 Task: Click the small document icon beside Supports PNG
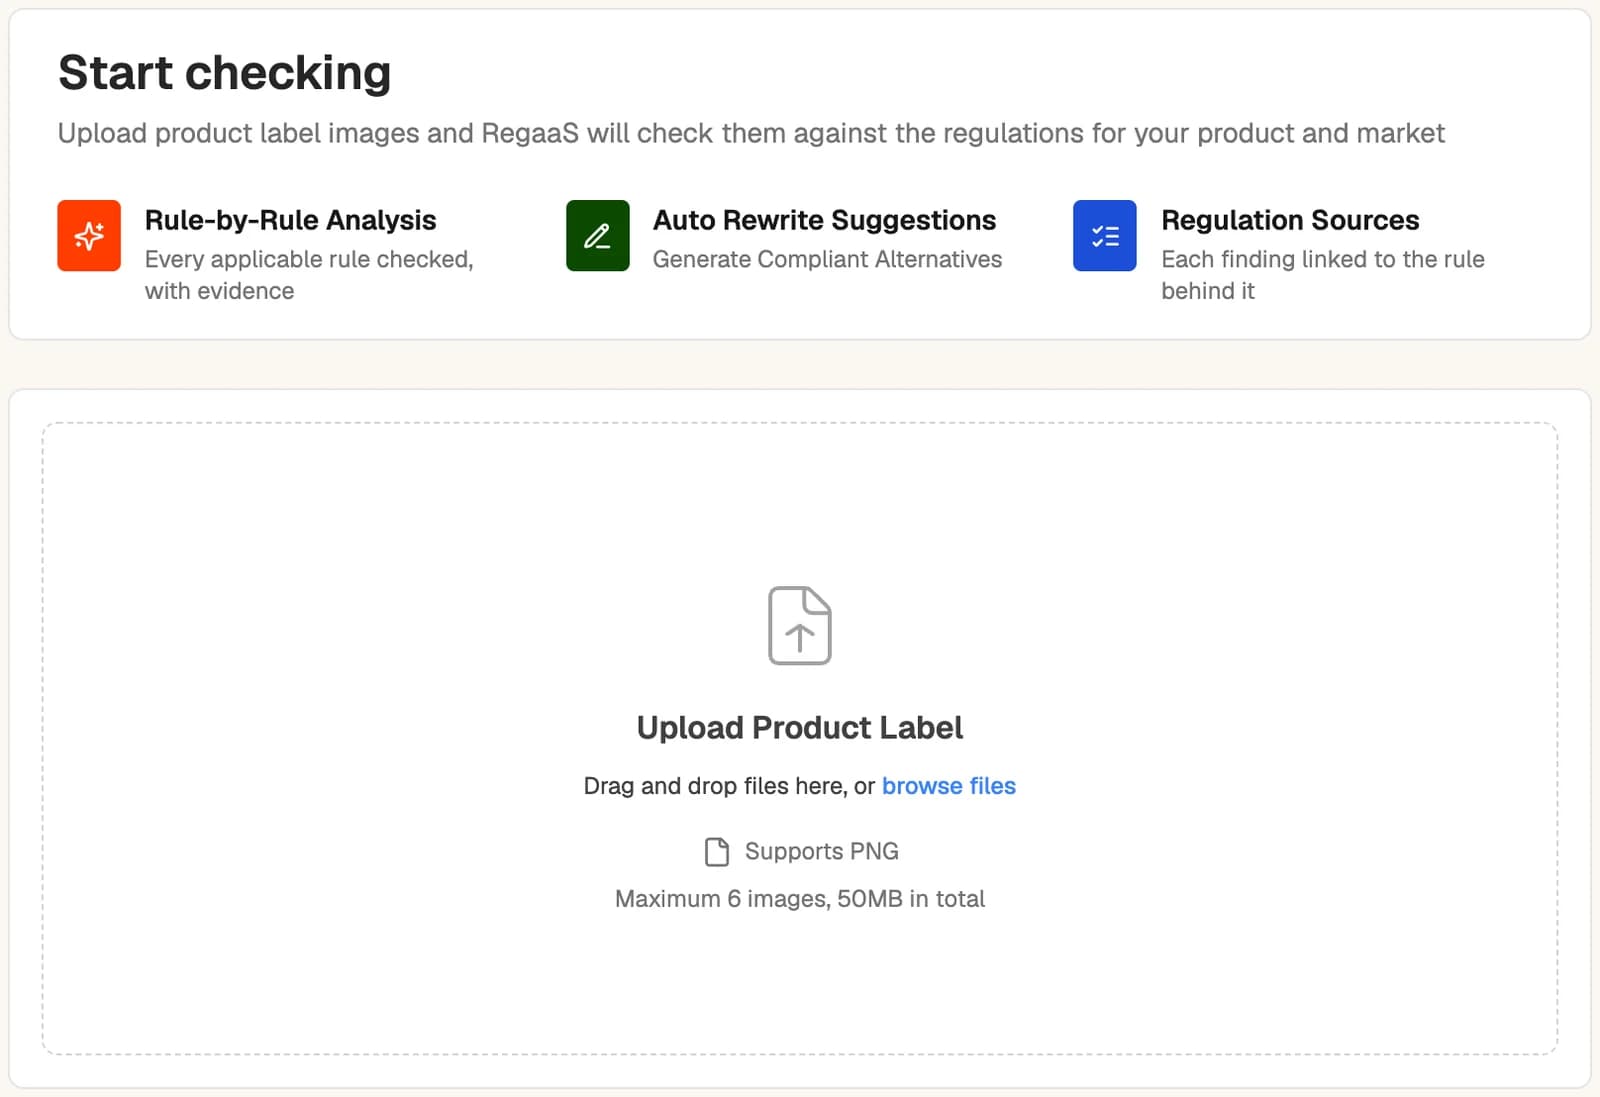pyautogui.click(x=717, y=852)
